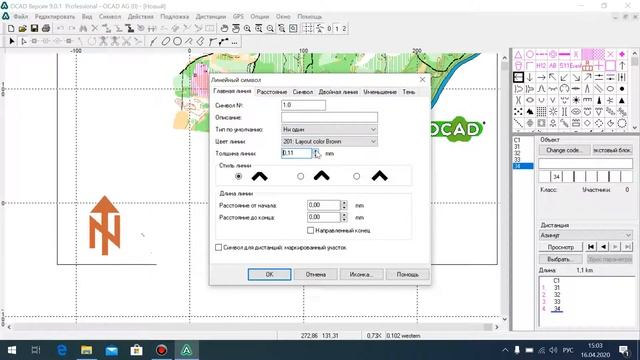Open the Азимут course dropdown
This screenshot has width=640, height=360.
pyautogui.click(x=585, y=236)
